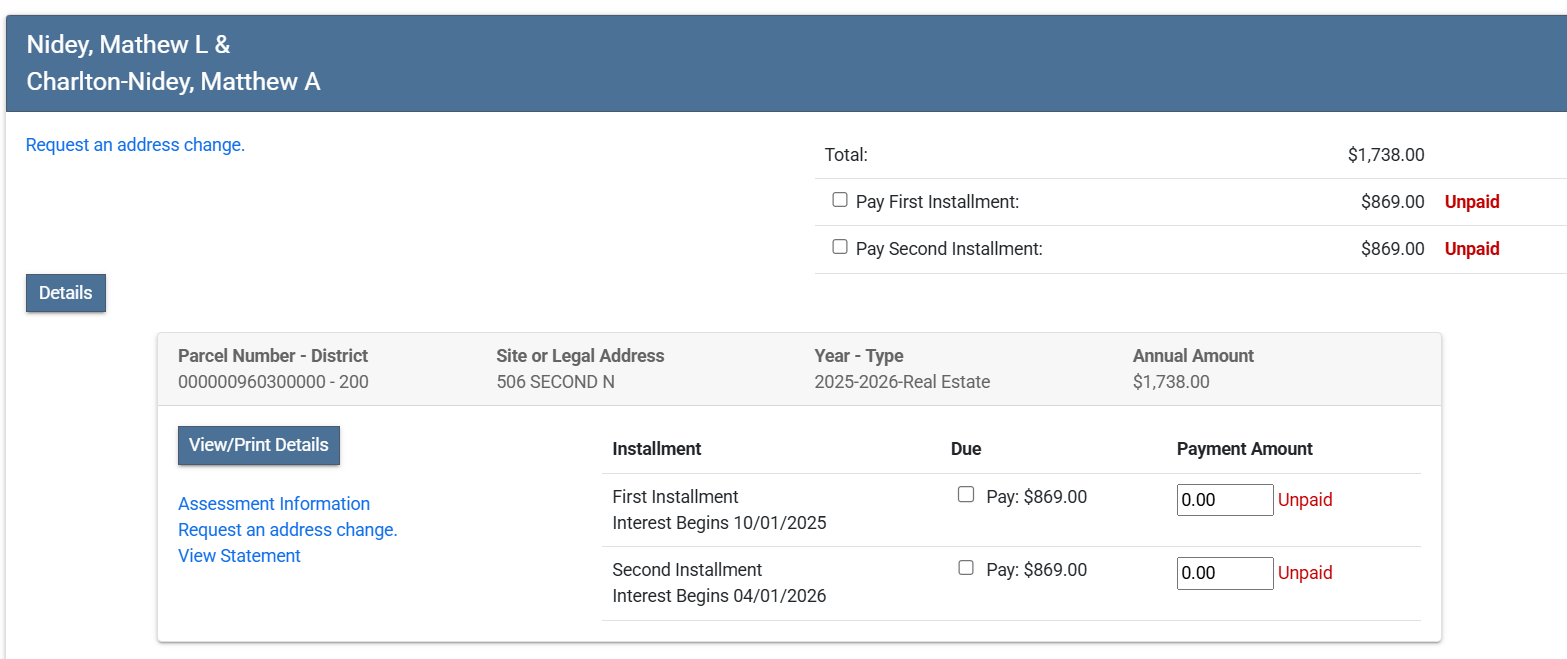The height and width of the screenshot is (659, 1567).
Task: Click the Total $1,738.00 amount in summary
Action: pyautogui.click(x=1385, y=155)
